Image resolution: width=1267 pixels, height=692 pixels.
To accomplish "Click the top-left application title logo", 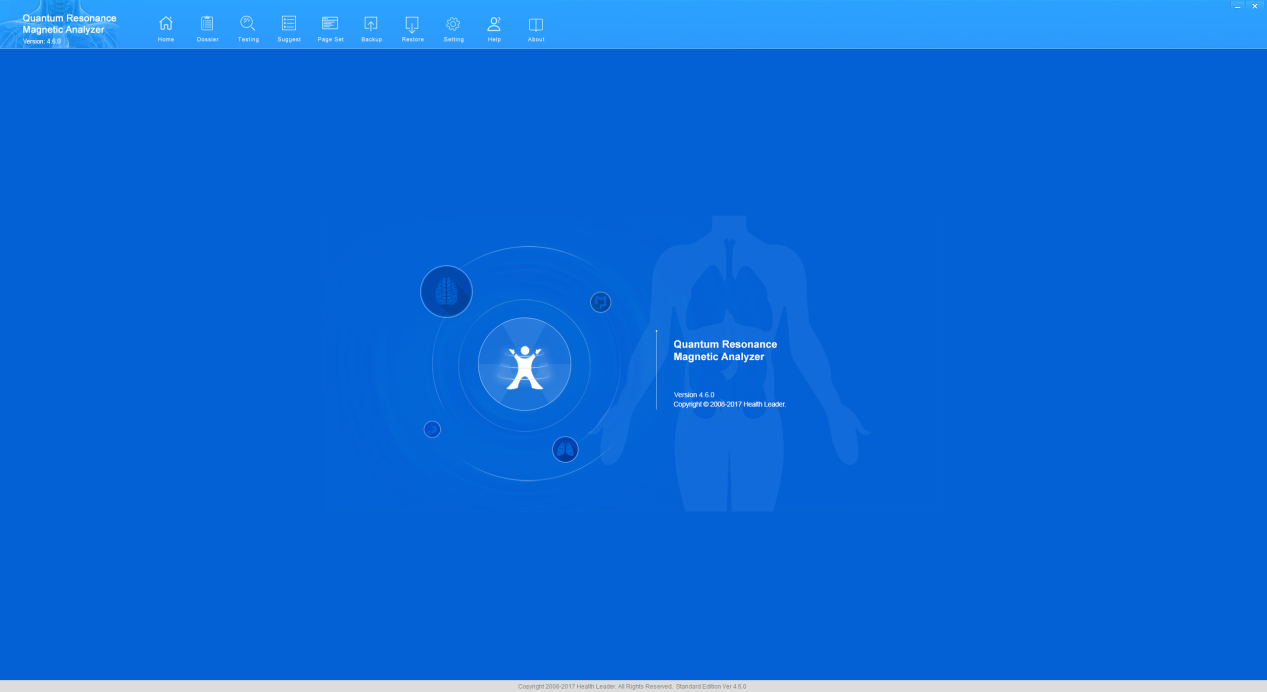I will pyautogui.click(x=69, y=27).
